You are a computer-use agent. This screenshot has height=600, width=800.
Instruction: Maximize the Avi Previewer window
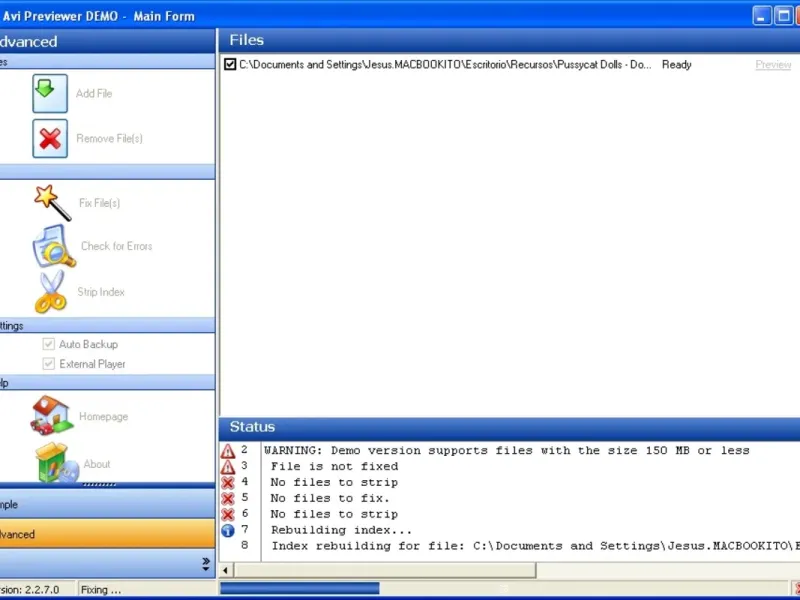[783, 16]
